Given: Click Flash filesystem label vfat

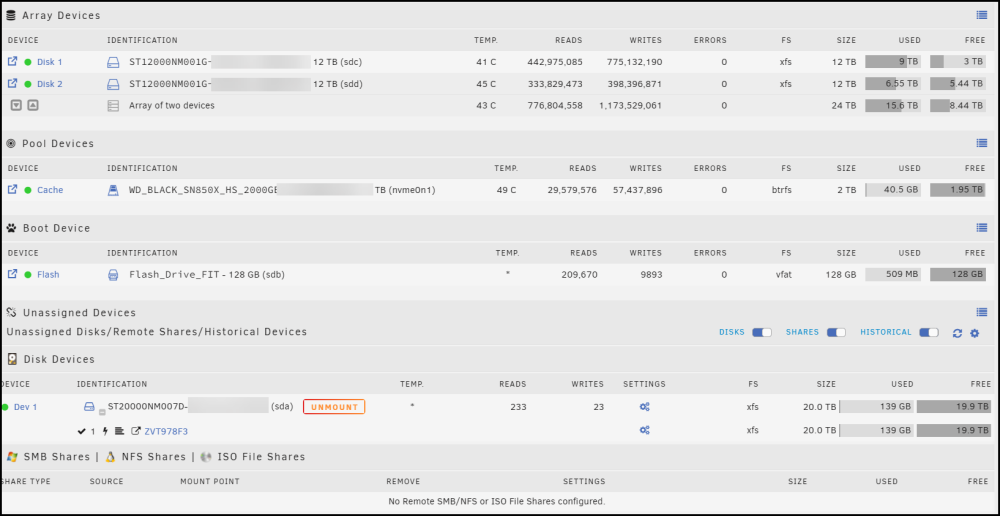Looking at the screenshot, I should click(783, 275).
